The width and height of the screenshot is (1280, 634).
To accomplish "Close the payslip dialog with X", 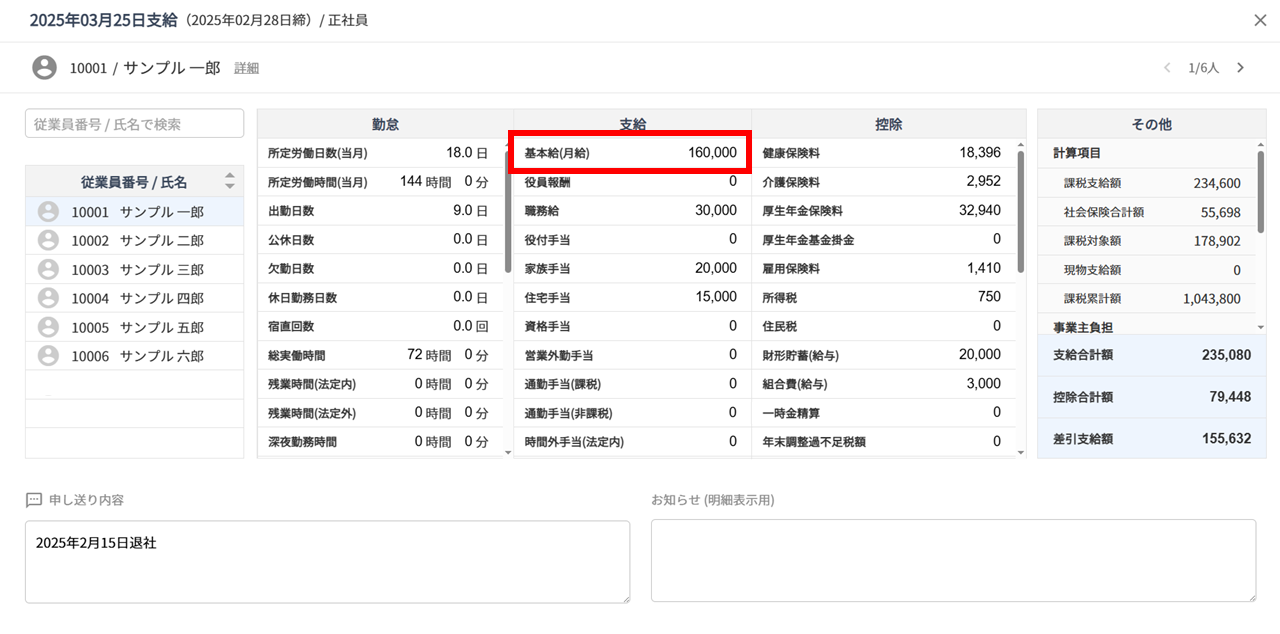I will click(x=1260, y=20).
